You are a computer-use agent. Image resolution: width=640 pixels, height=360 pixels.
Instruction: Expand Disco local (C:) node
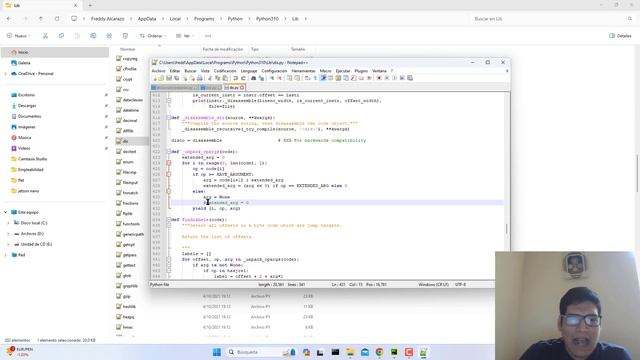click(x=8, y=223)
